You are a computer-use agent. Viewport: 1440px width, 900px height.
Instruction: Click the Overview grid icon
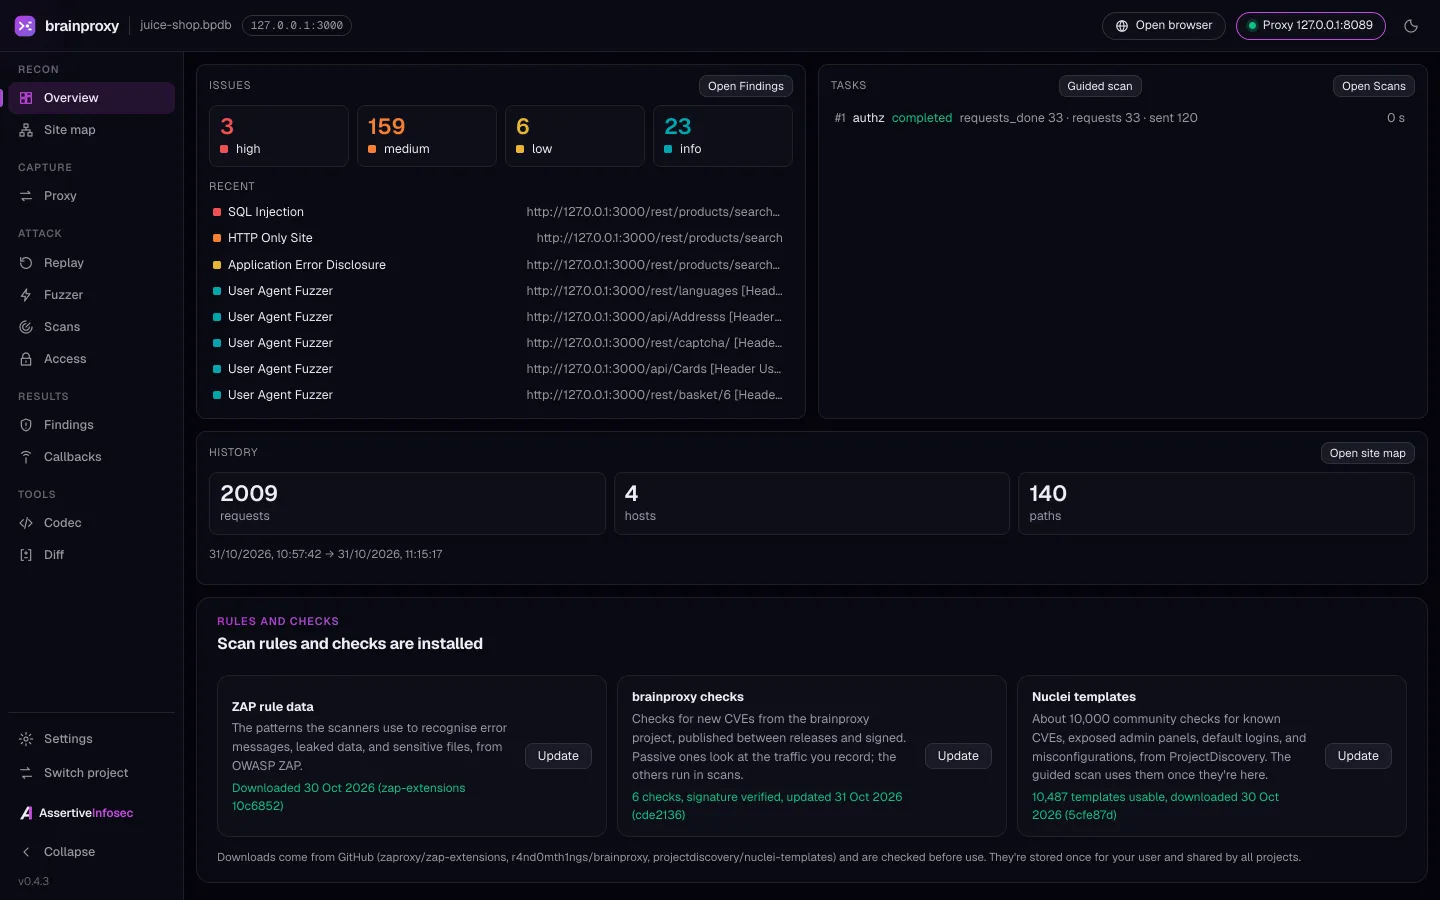point(26,98)
